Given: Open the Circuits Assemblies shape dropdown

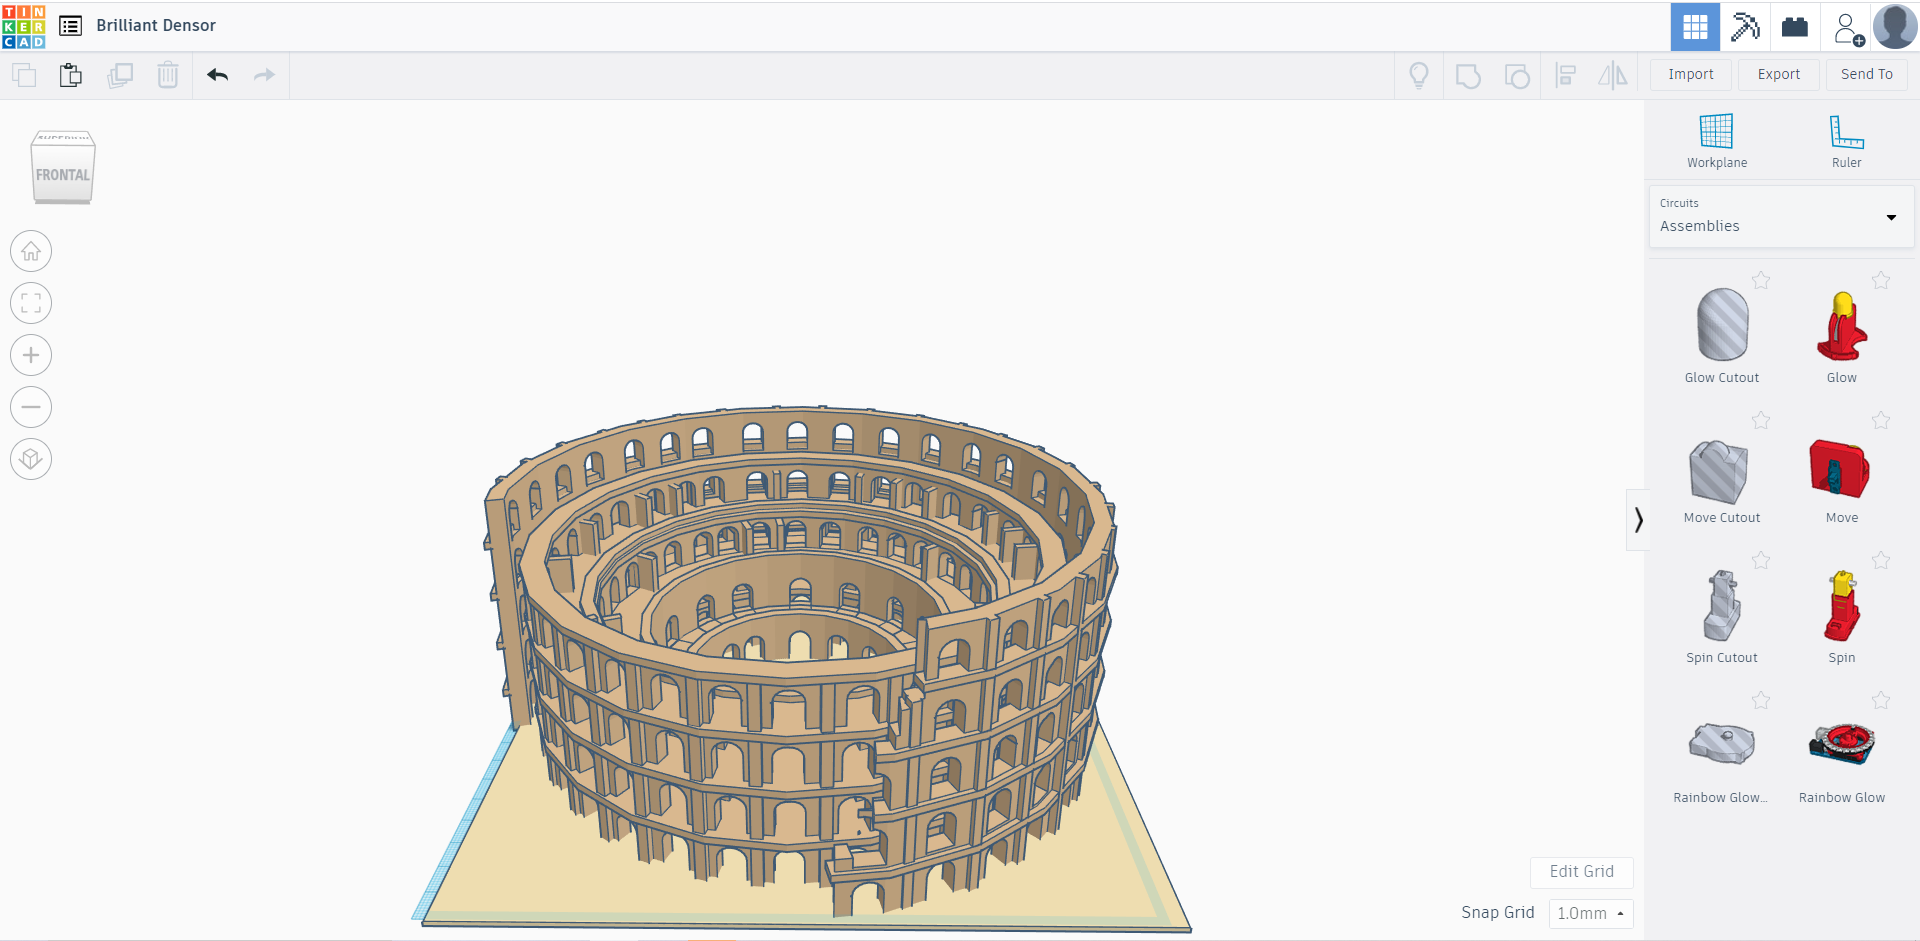Looking at the screenshot, I should click(1781, 216).
